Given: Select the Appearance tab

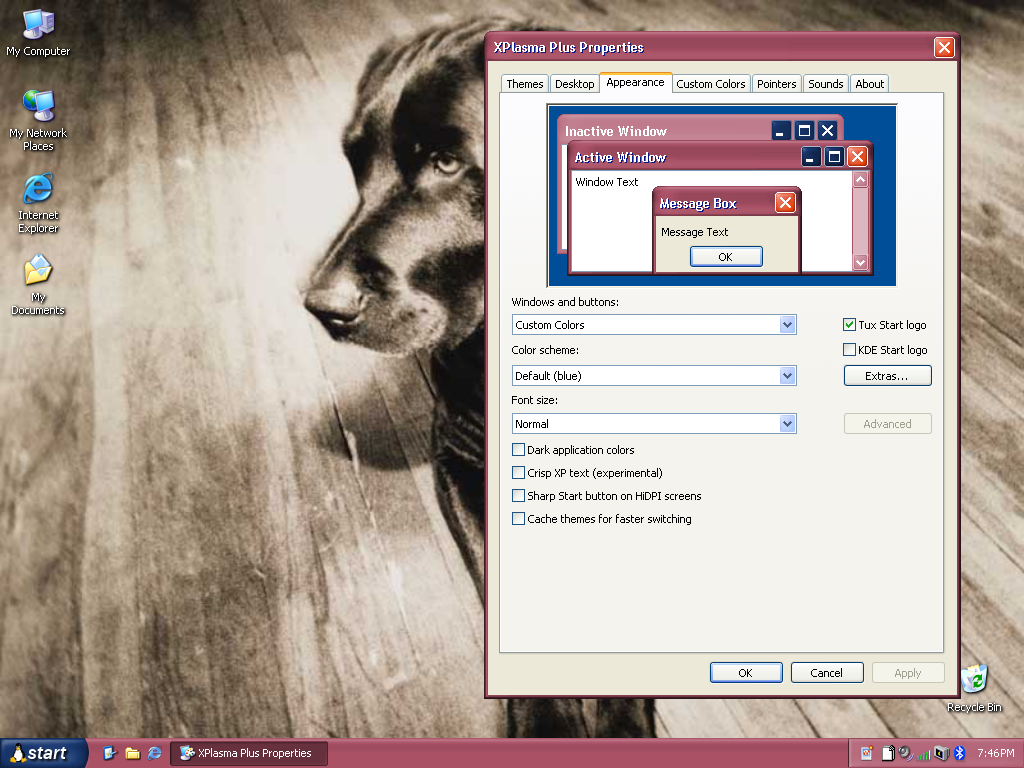Looking at the screenshot, I should (x=635, y=82).
